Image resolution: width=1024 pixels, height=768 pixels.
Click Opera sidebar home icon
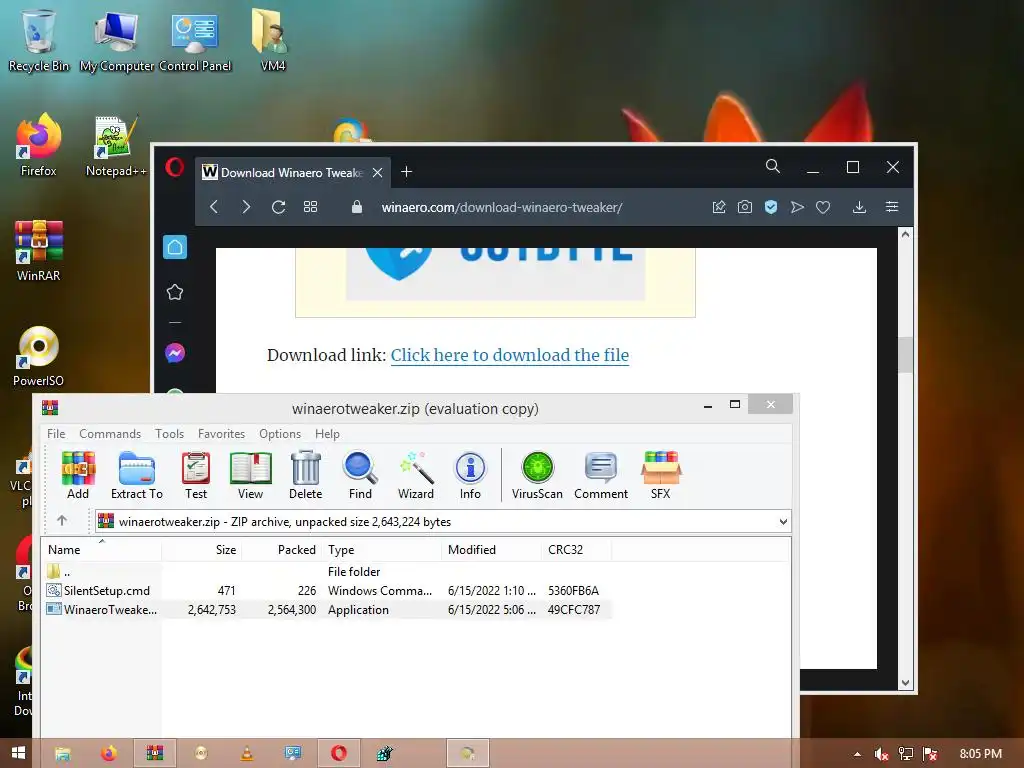point(175,247)
